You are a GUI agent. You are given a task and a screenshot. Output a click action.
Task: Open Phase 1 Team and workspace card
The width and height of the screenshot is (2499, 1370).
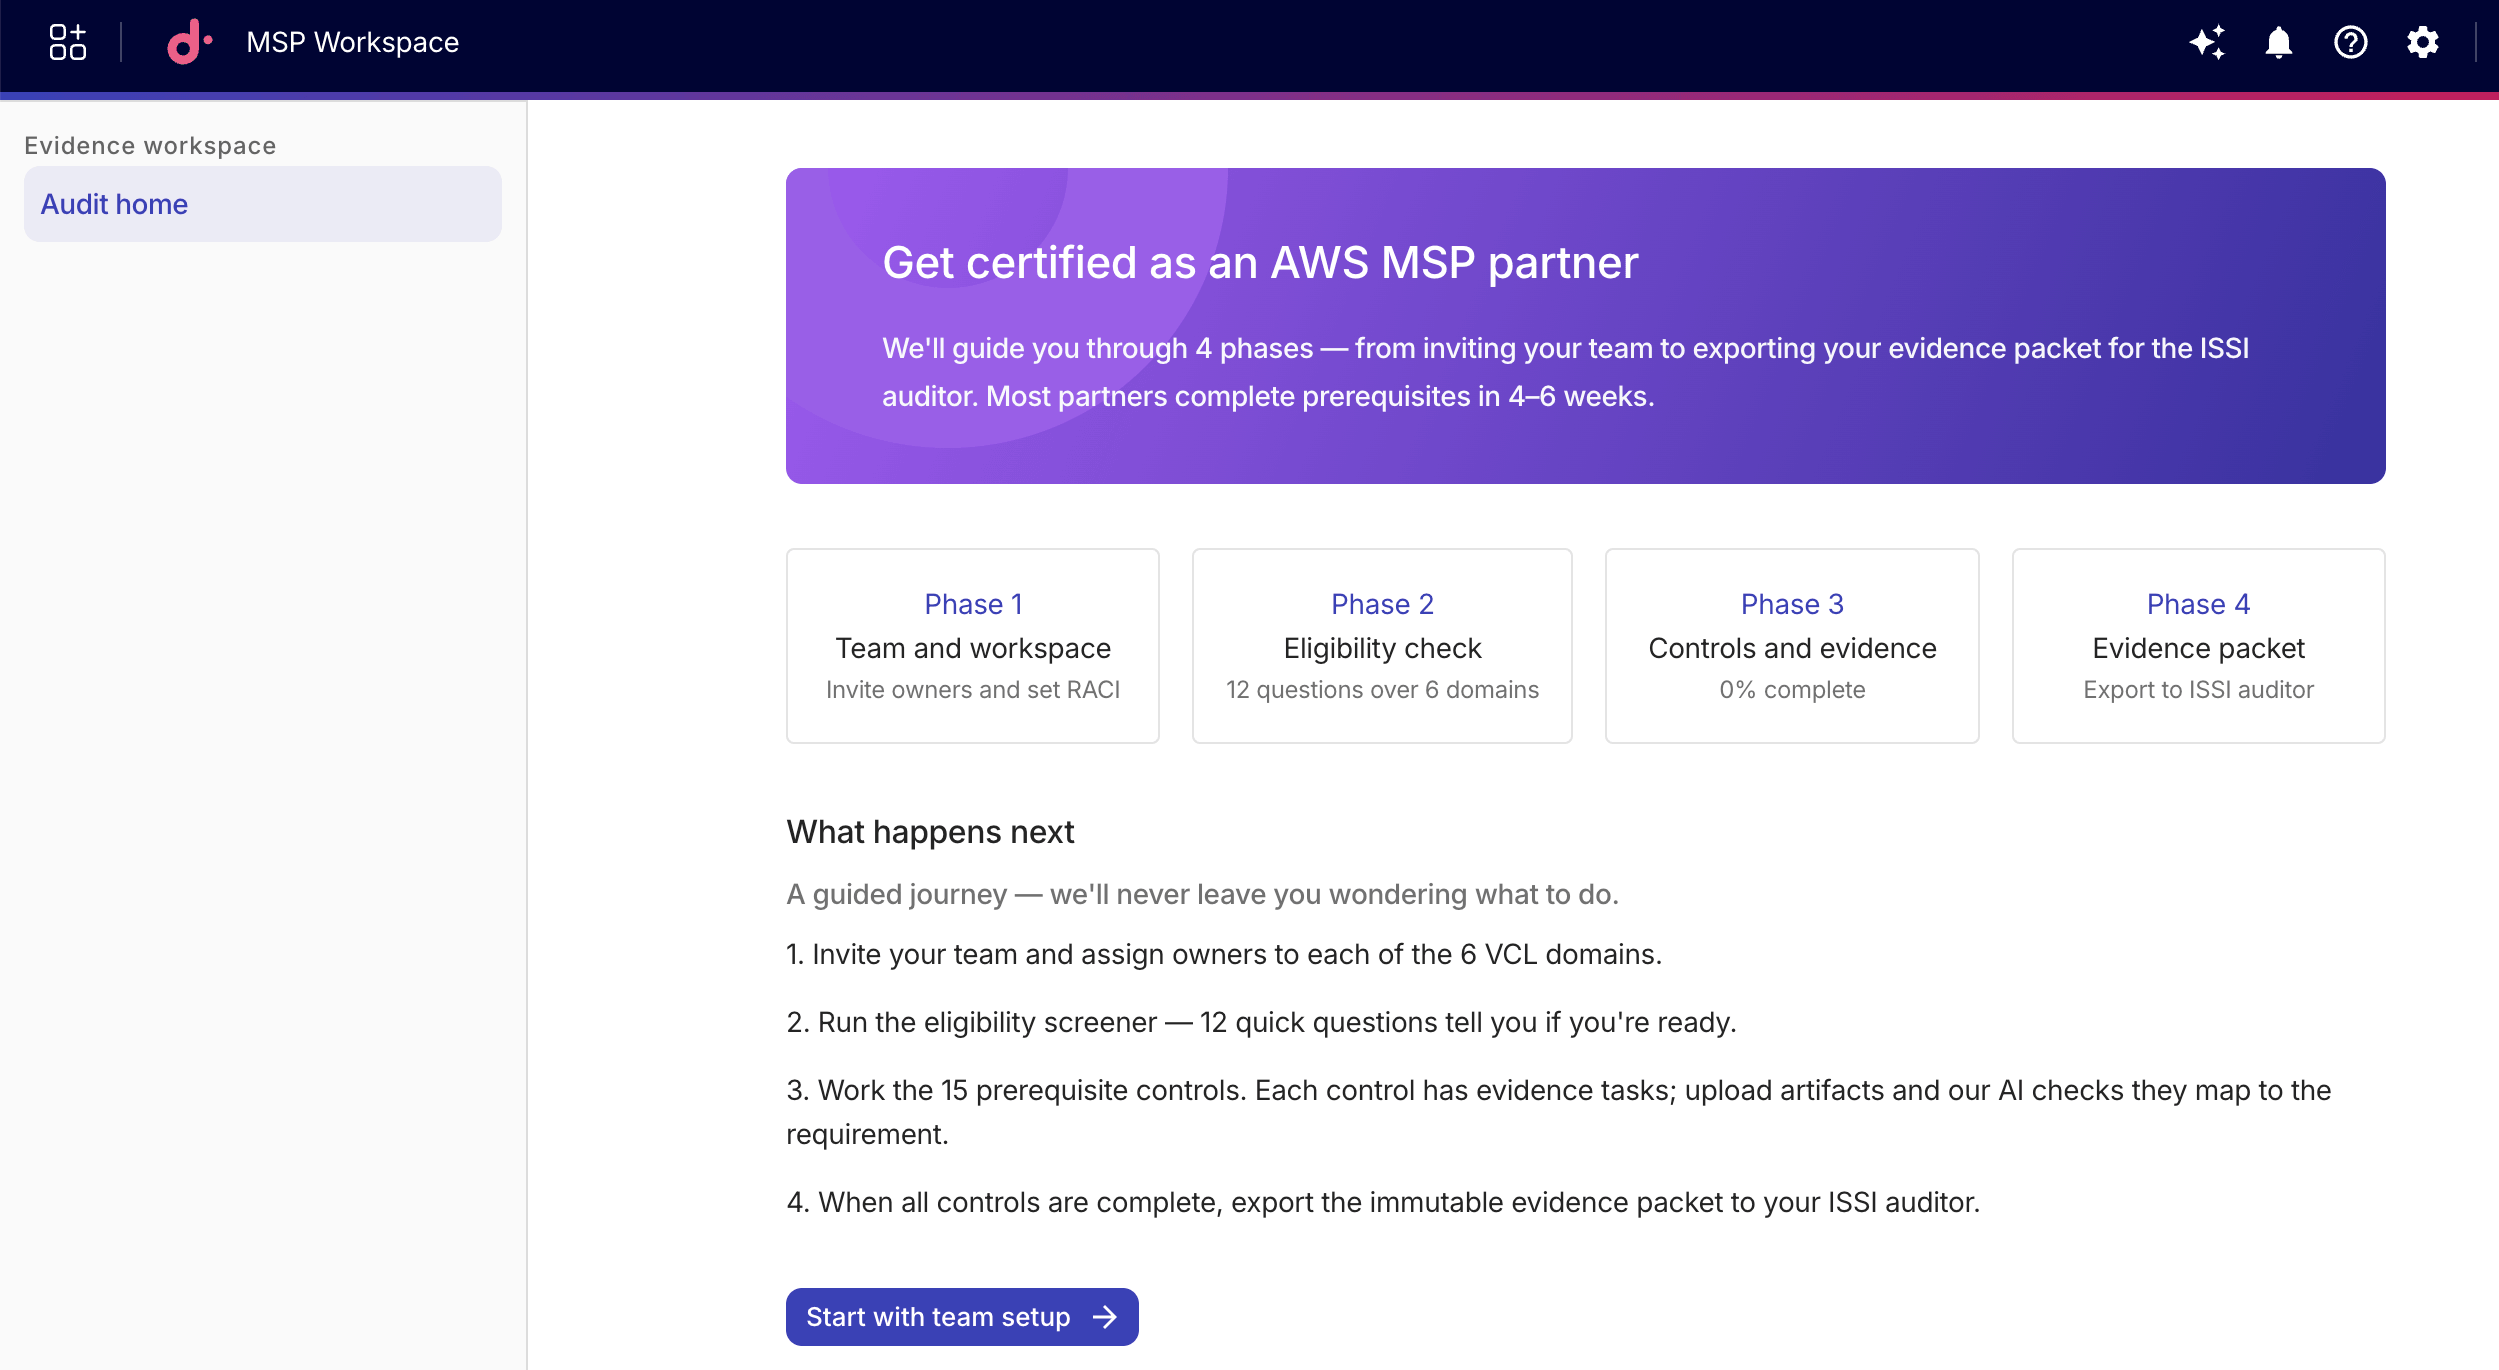click(x=973, y=646)
